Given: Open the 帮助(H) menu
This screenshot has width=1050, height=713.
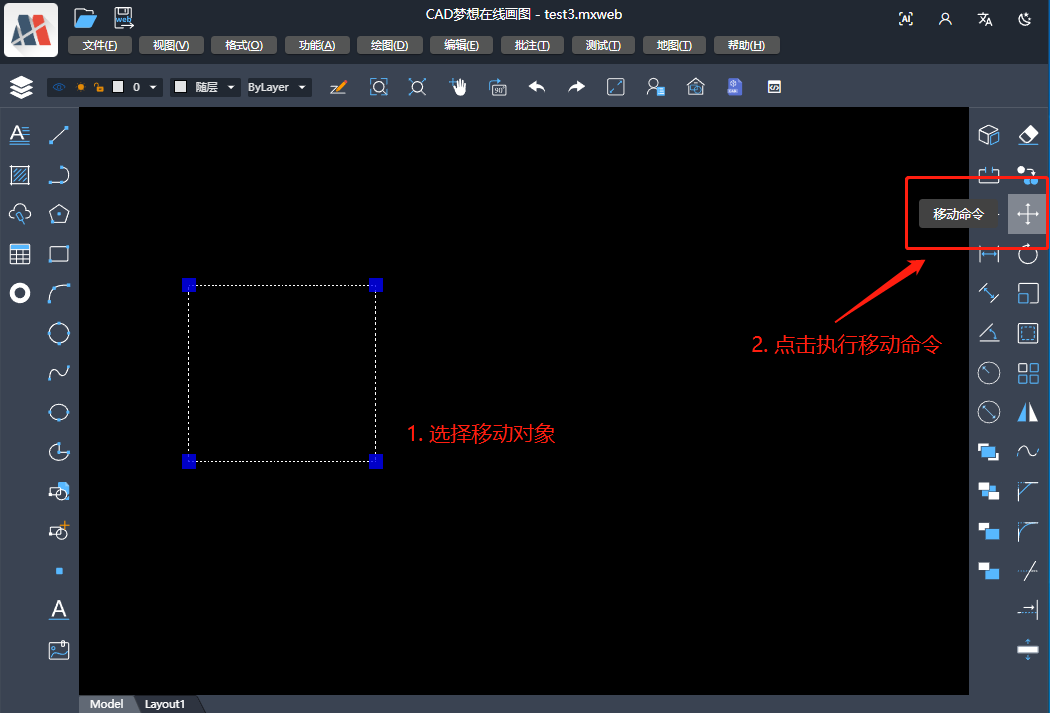Looking at the screenshot, I should point(746,45).
